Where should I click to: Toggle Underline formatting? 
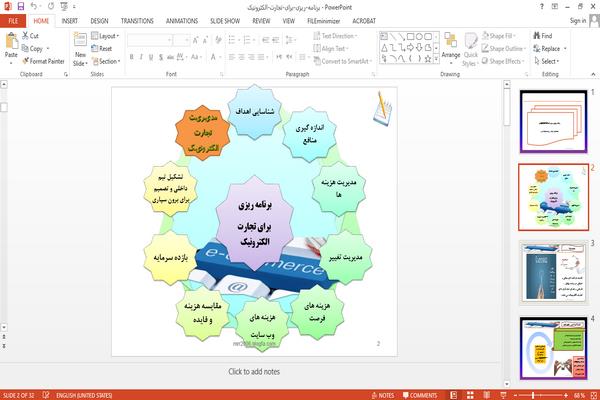[151, 57]
